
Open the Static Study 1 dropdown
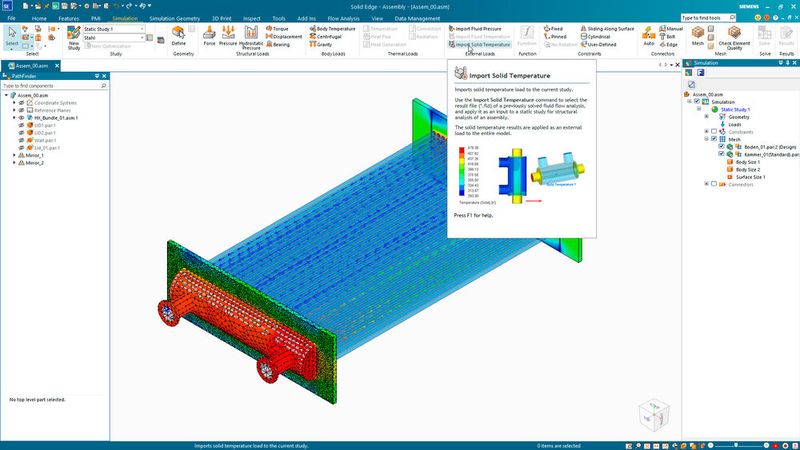[142, 29]
